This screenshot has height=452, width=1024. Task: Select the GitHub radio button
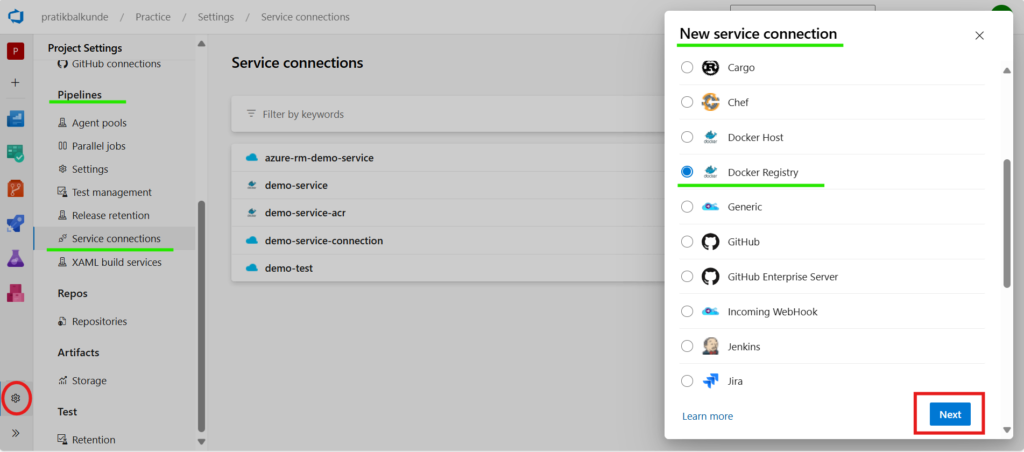point(687,242)
